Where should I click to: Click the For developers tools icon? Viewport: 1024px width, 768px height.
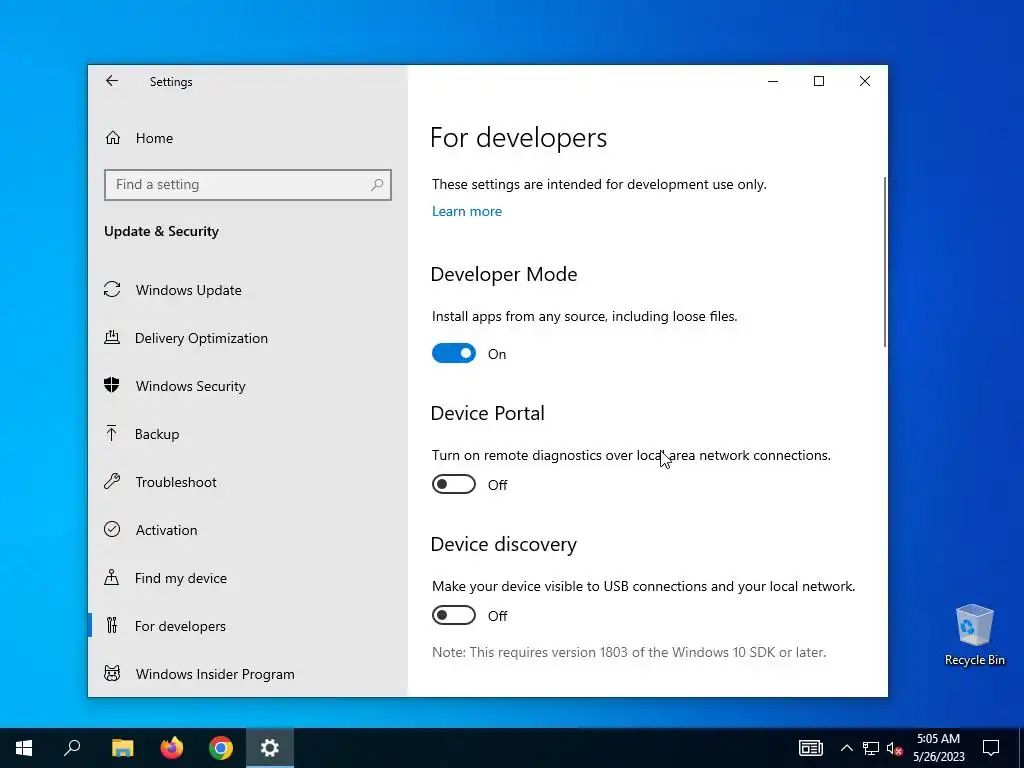[112, 626]
